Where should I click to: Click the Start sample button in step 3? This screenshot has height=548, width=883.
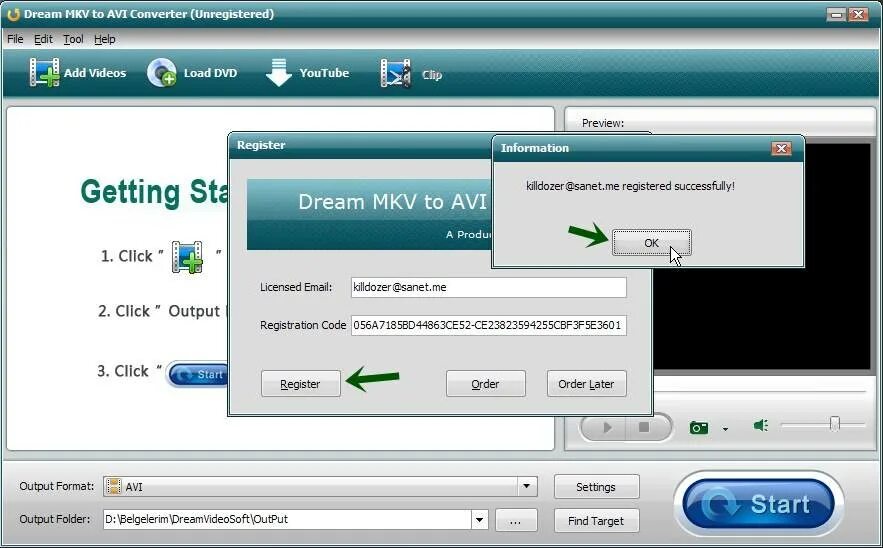198,374
